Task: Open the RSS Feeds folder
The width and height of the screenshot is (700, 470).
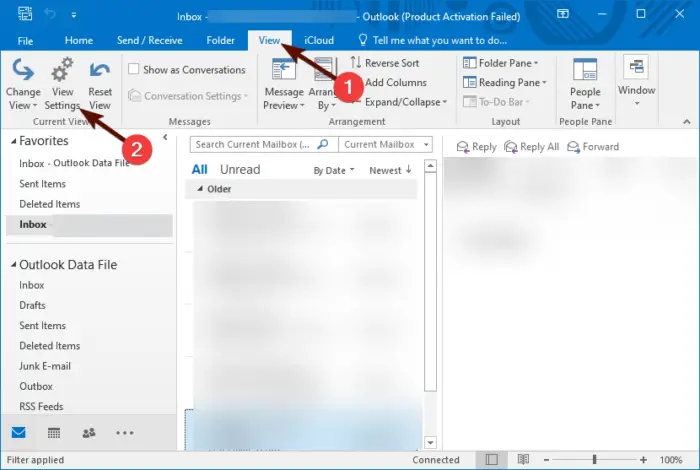Action: 41,406
